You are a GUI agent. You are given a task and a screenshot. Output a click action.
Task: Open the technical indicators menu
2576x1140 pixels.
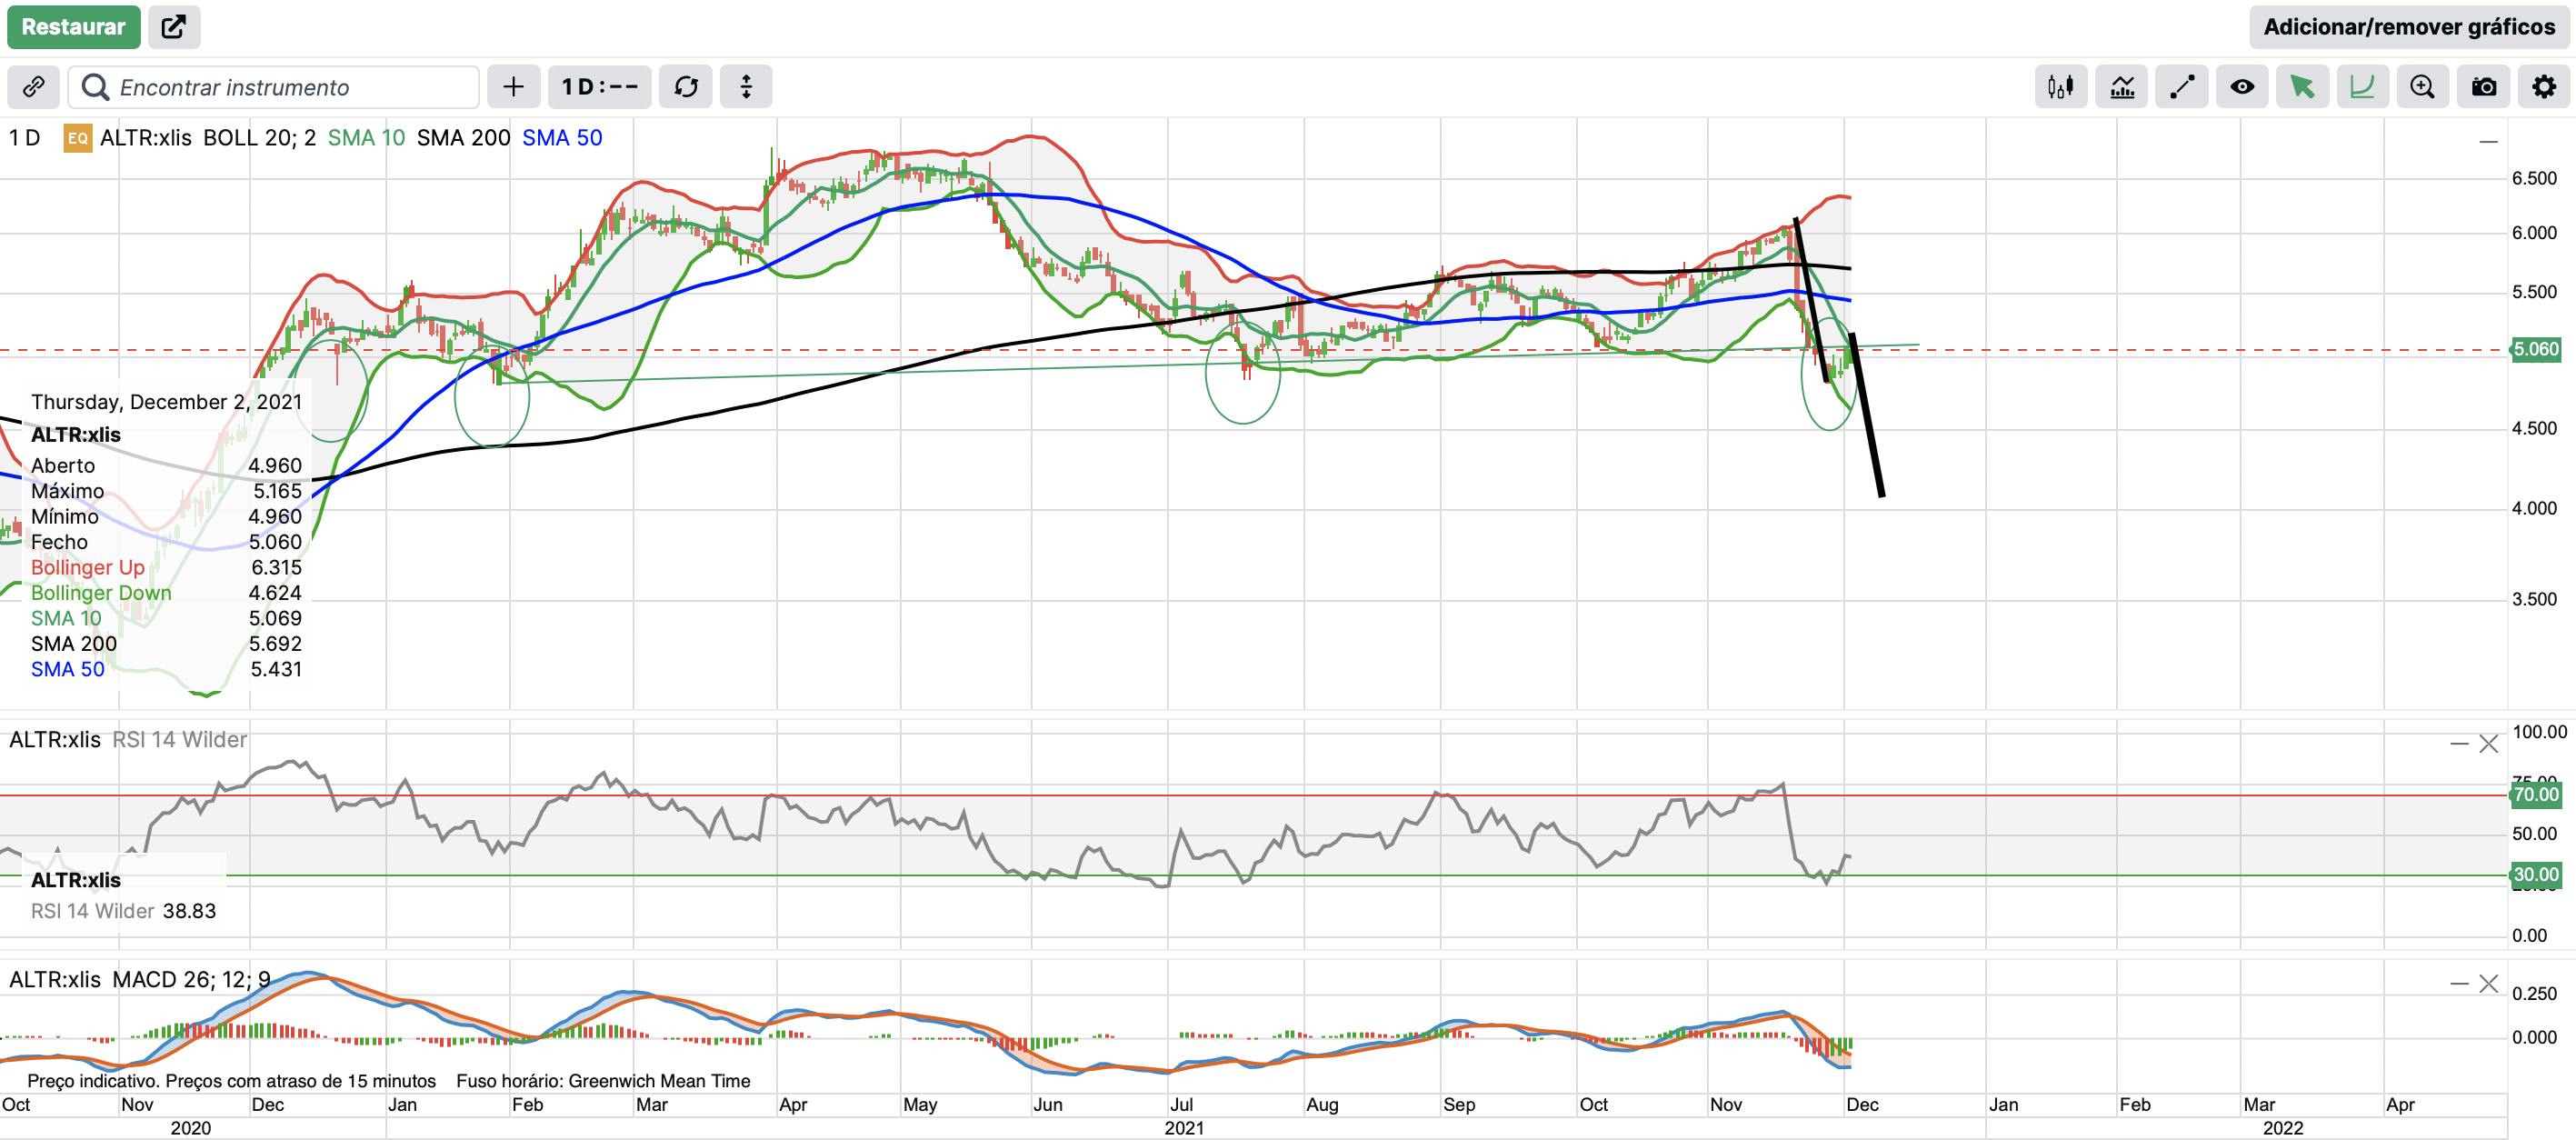tap(2121, 87)
